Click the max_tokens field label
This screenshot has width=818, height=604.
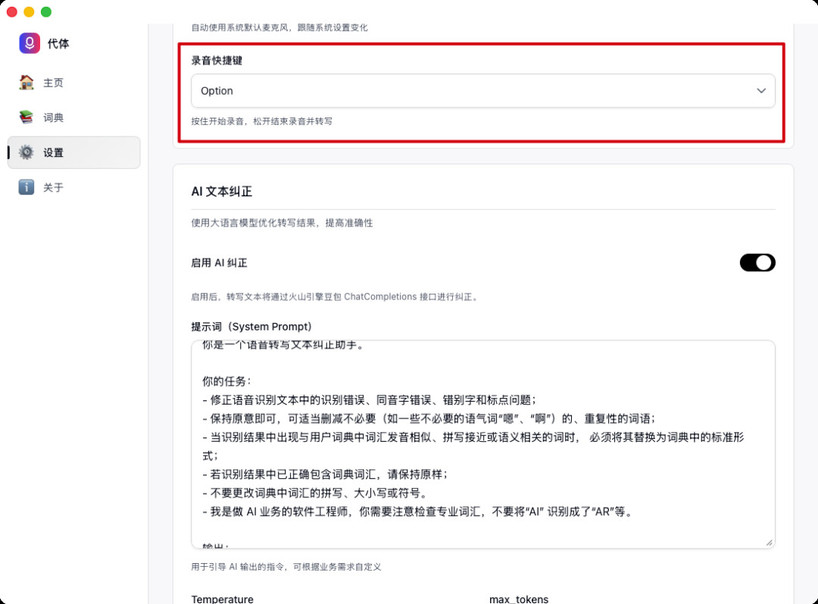tap(519, 599)
